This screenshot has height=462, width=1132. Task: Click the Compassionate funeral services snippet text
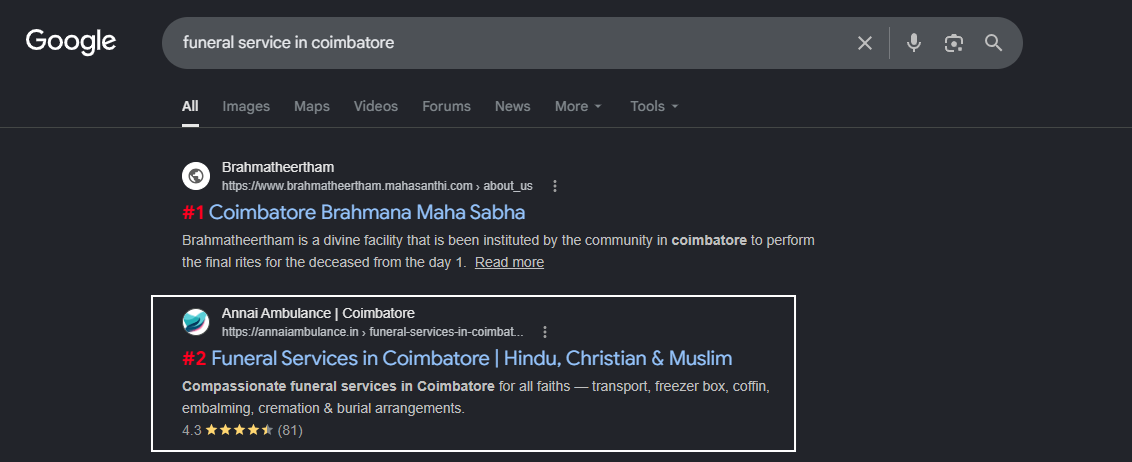click(476, 397)
